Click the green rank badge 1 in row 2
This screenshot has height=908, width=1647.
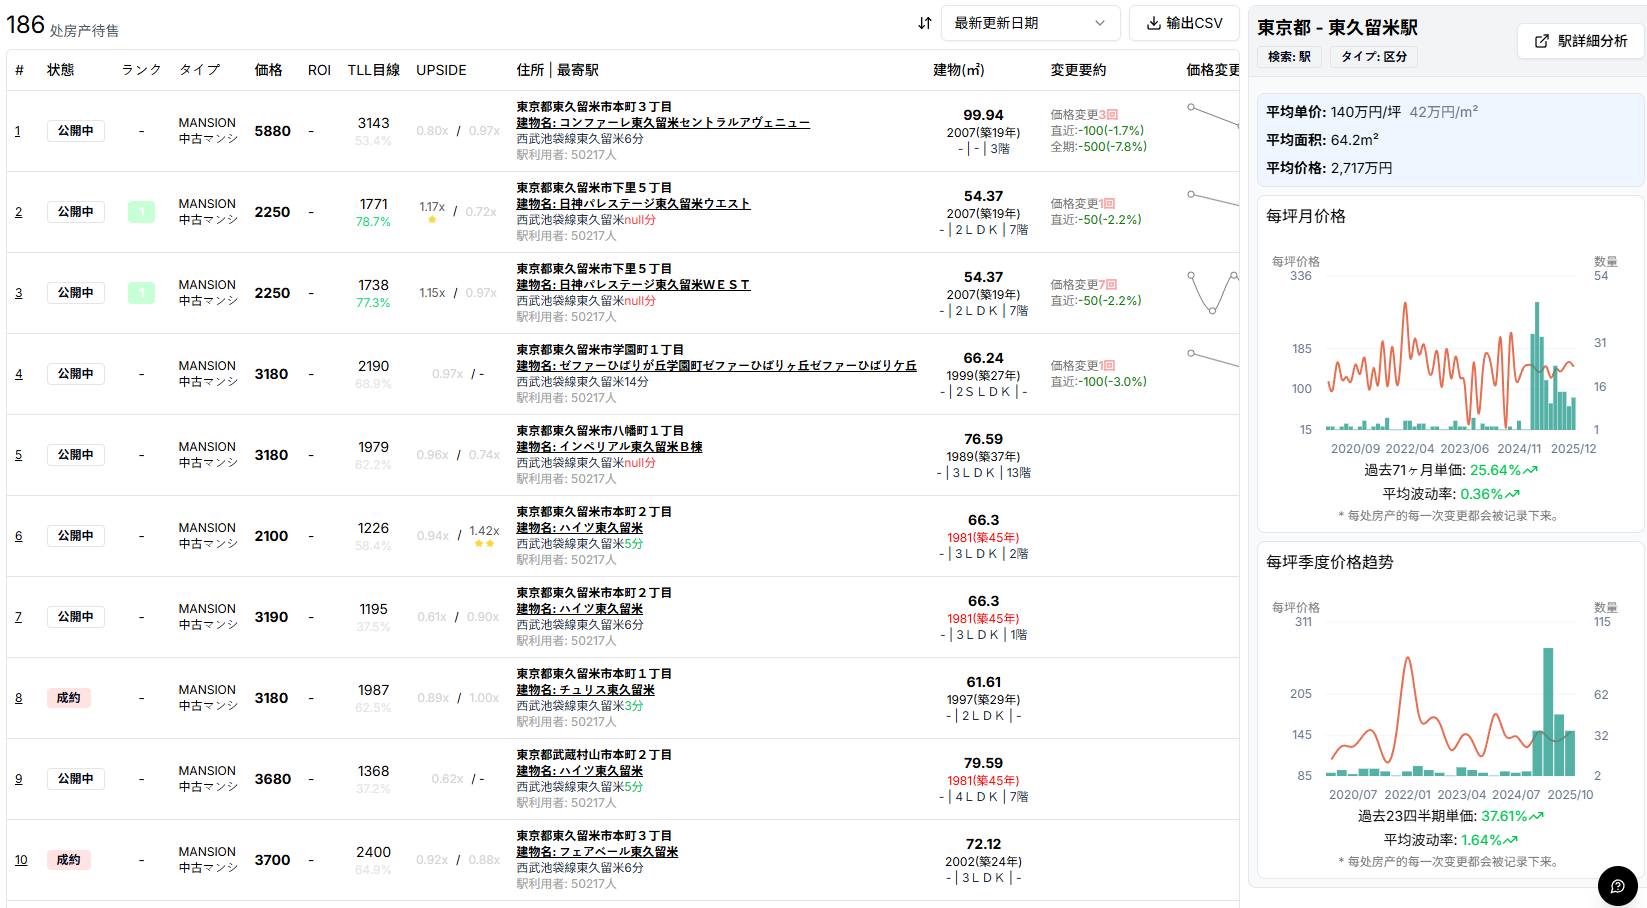pos(141,211)
